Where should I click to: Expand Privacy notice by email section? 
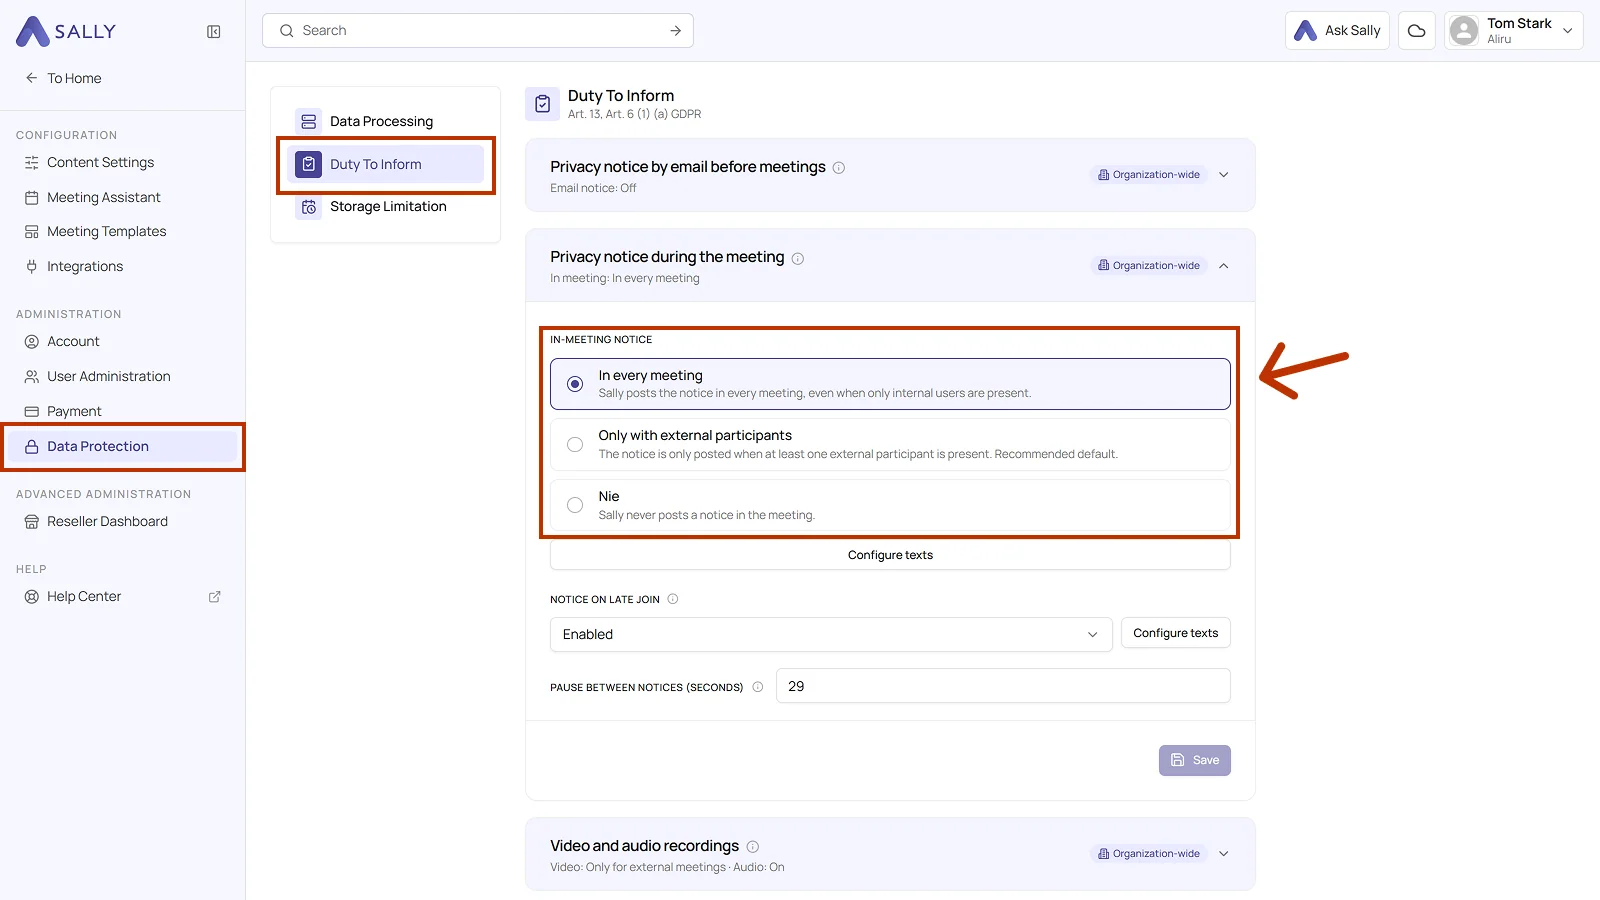pyautogui.click(x=1224, y=175)
